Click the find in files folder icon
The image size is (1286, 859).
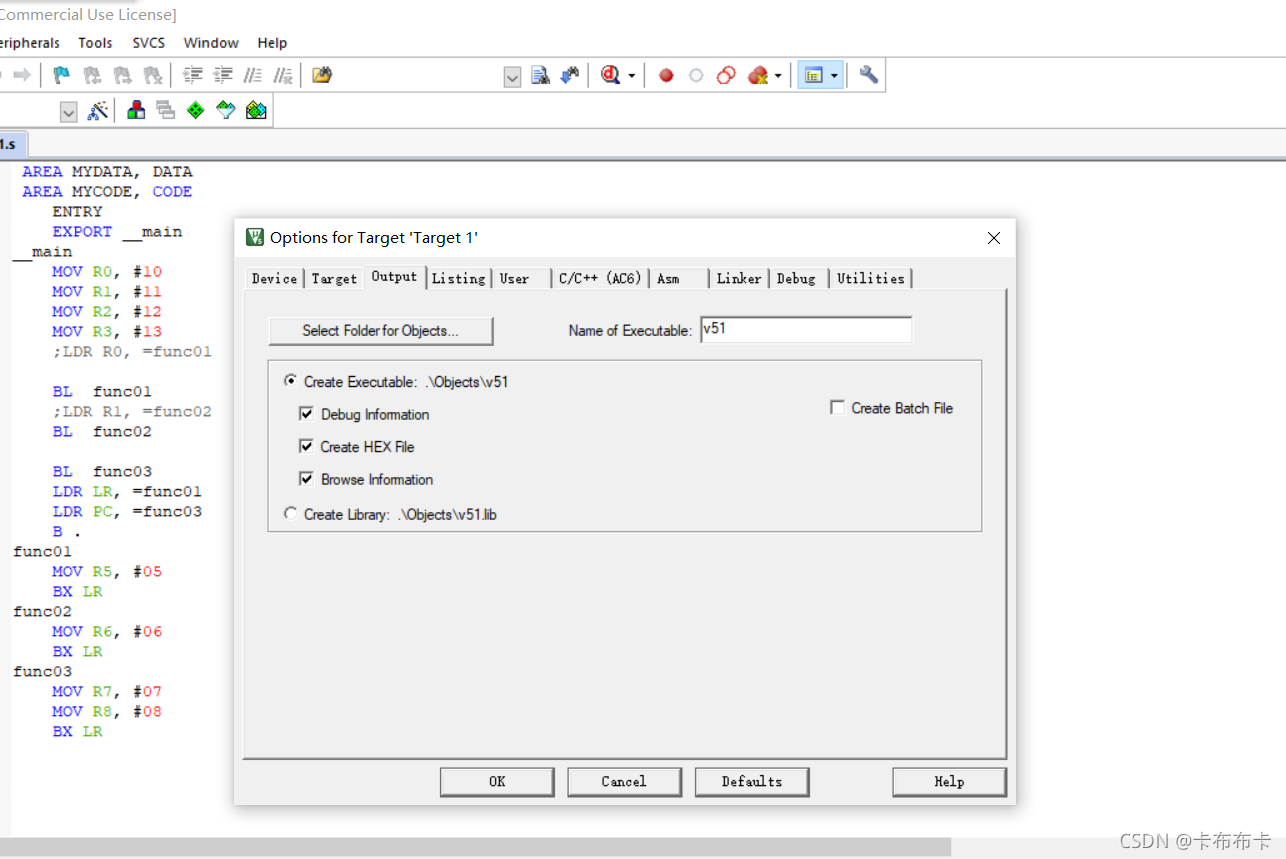[322, 75]
